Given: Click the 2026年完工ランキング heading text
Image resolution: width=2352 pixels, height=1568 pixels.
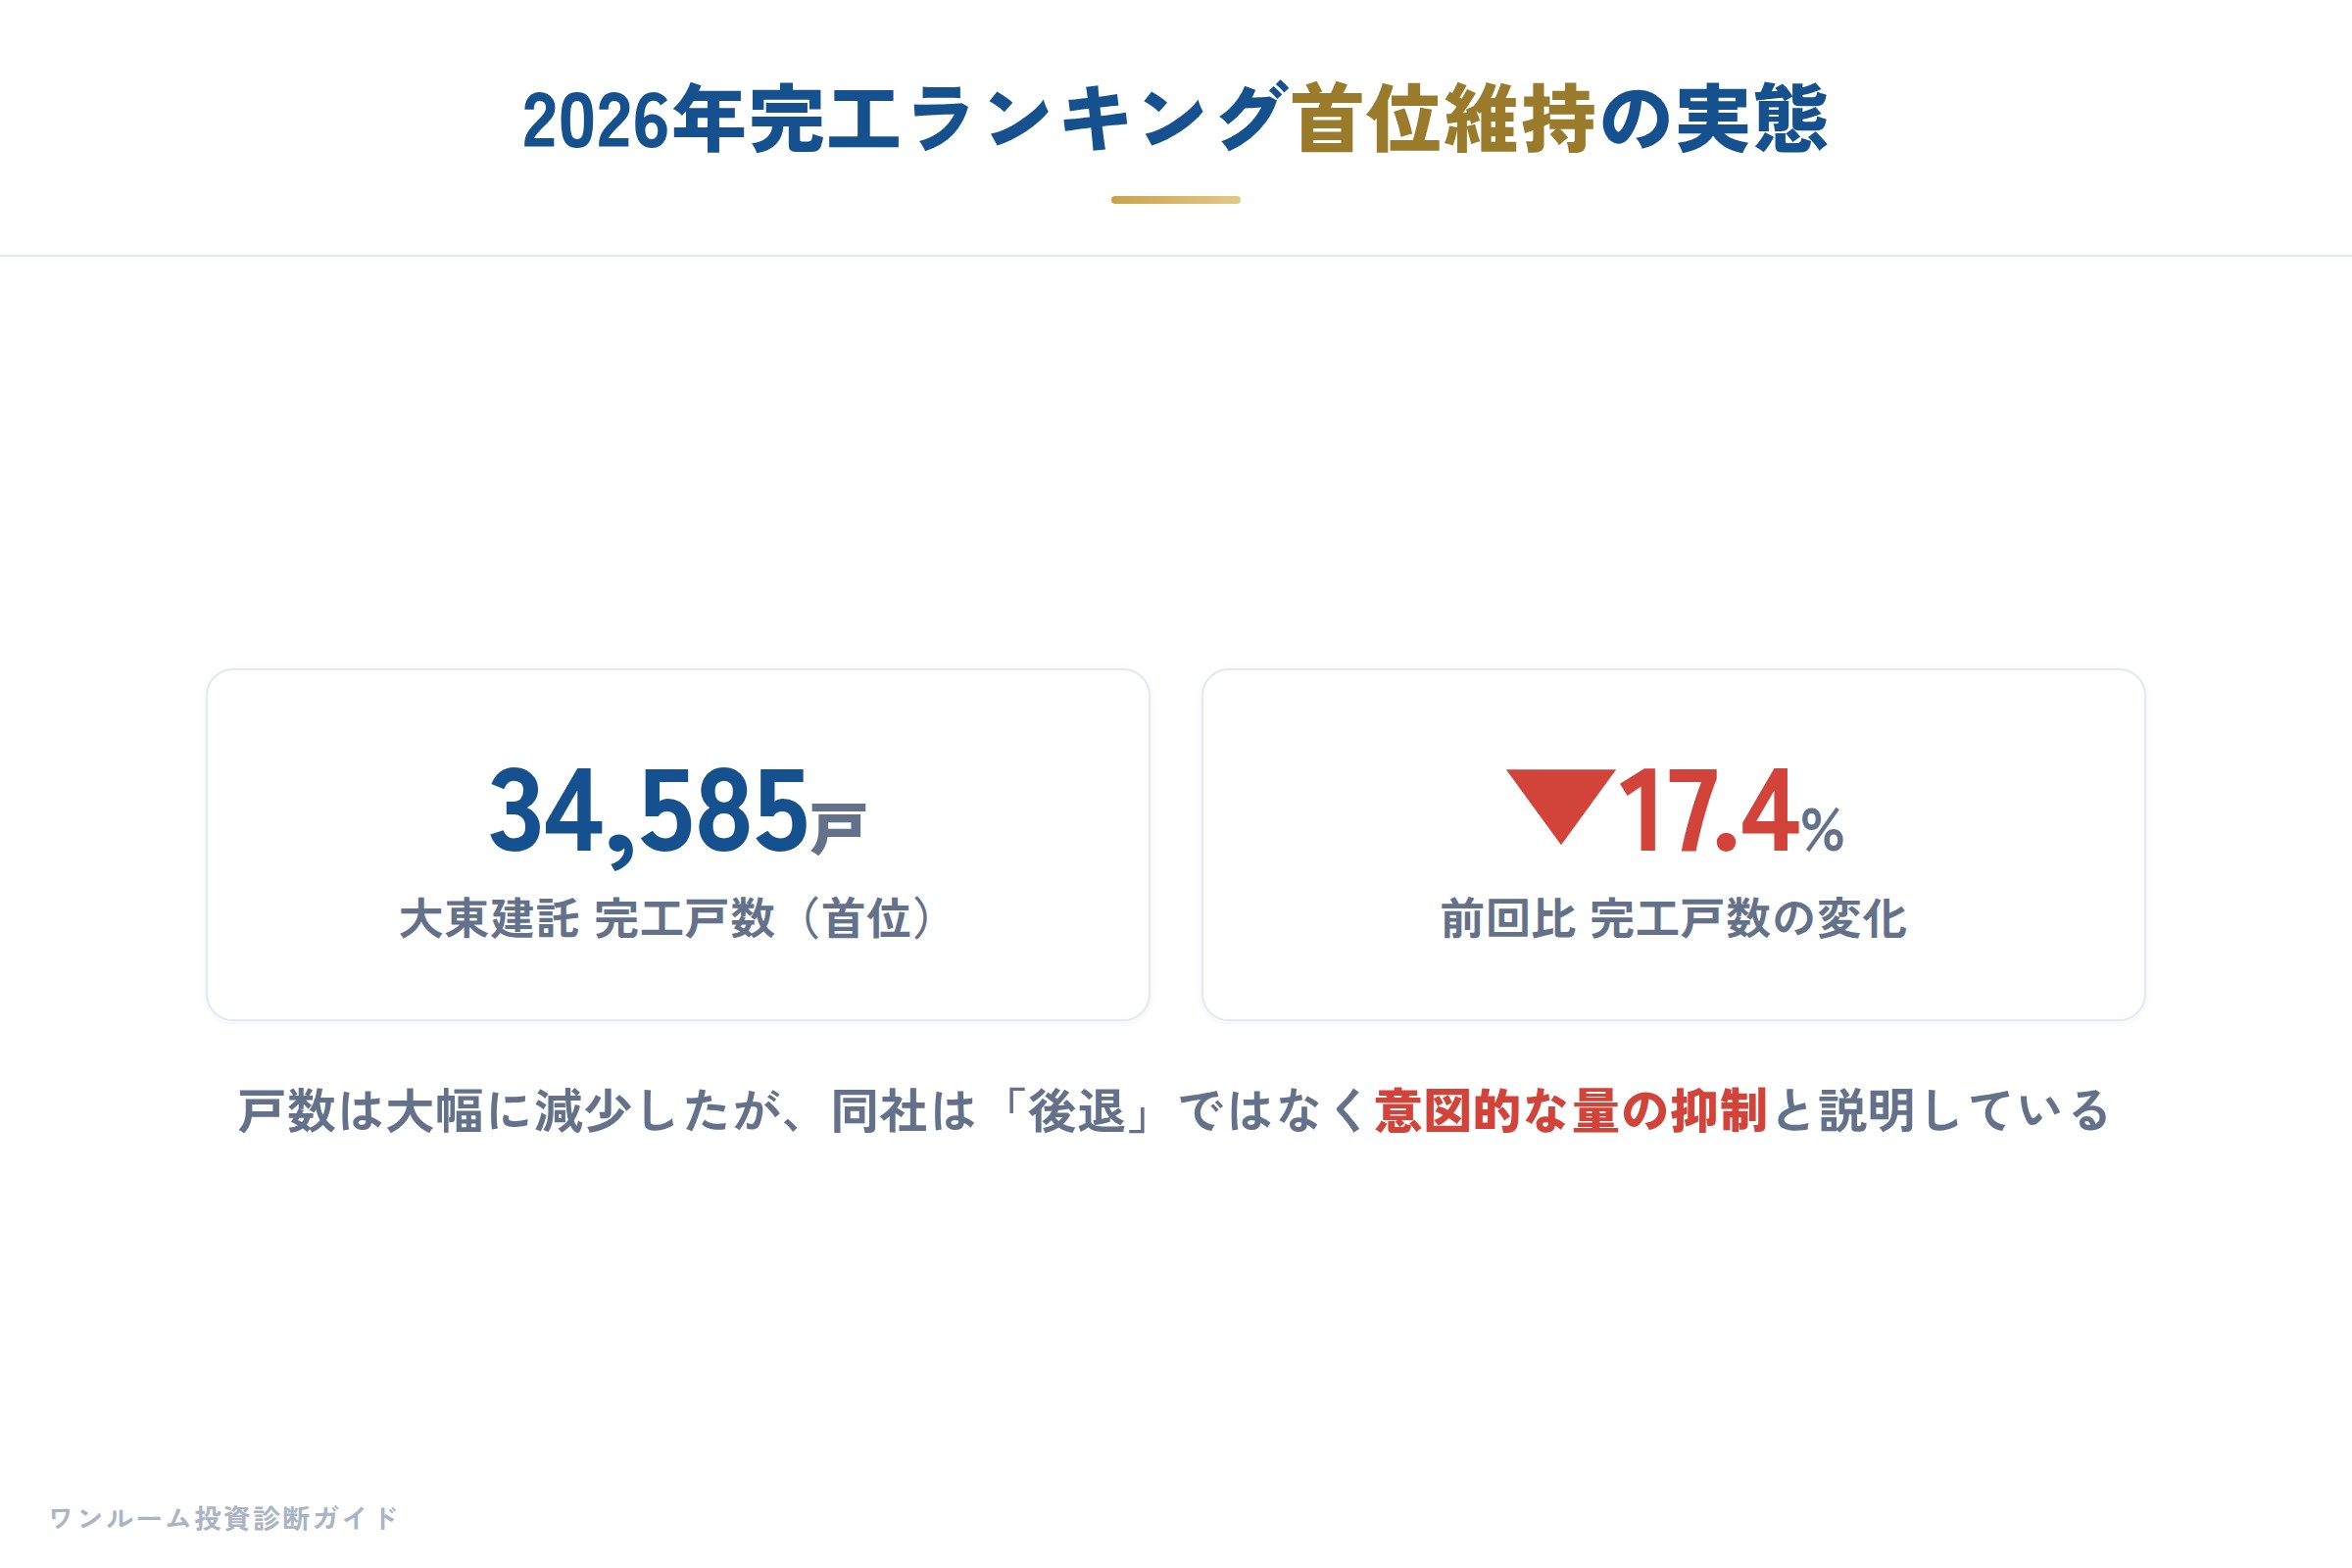Looking at the screenshot, I should (905, 119).
